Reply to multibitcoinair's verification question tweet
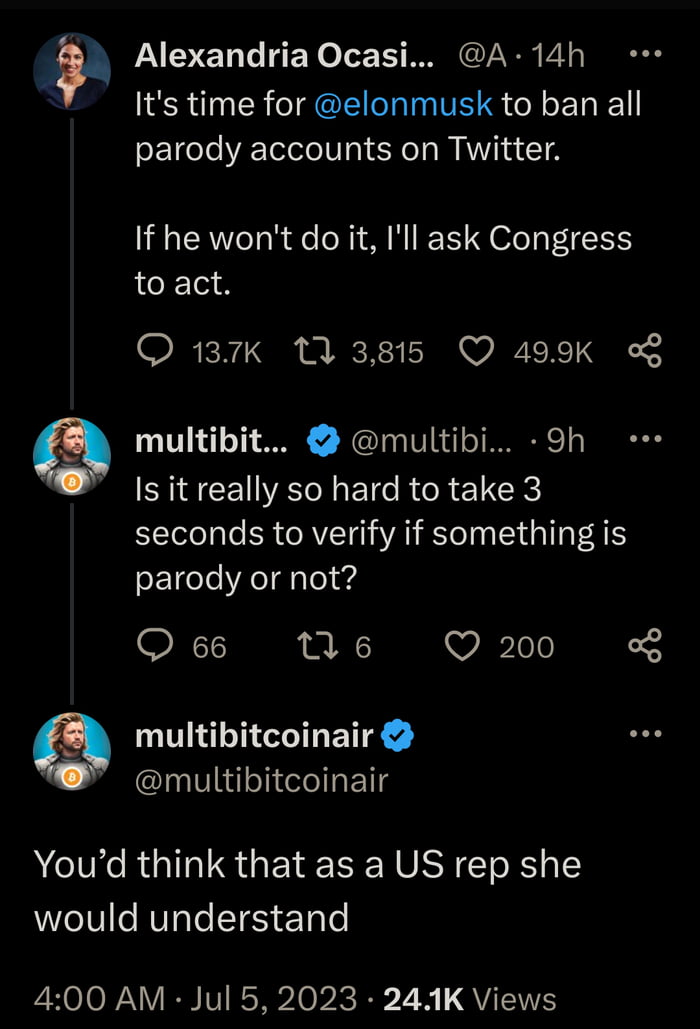The image size is (700, 1029). tap(157, 646)
